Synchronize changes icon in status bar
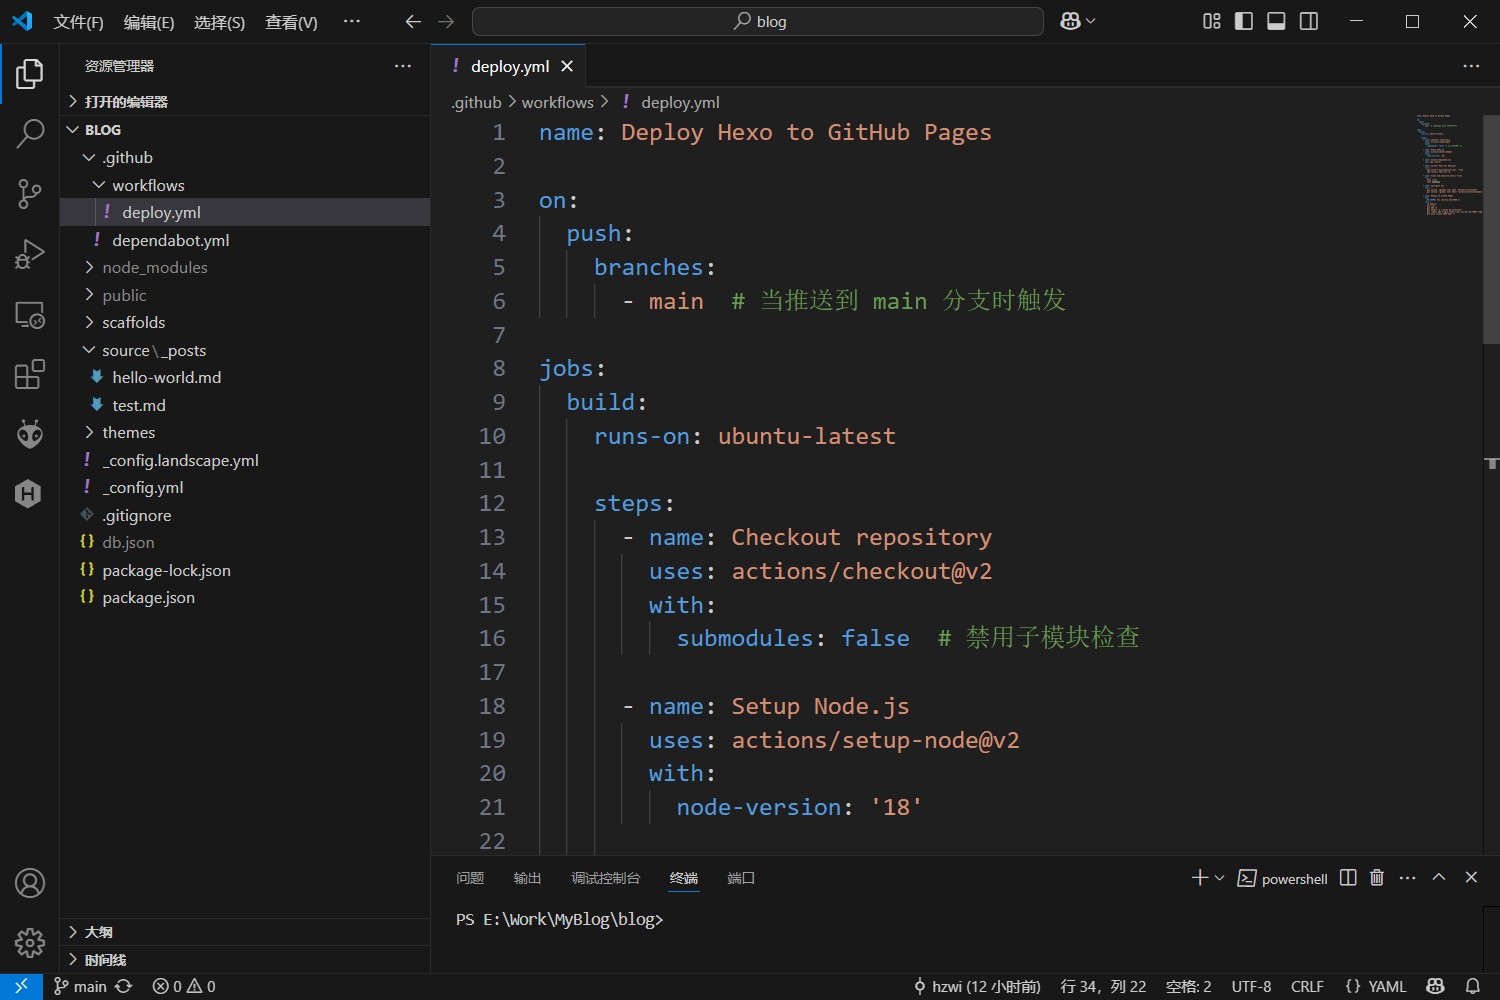This screenshot has height=1000, width=1500. [124, 986]
